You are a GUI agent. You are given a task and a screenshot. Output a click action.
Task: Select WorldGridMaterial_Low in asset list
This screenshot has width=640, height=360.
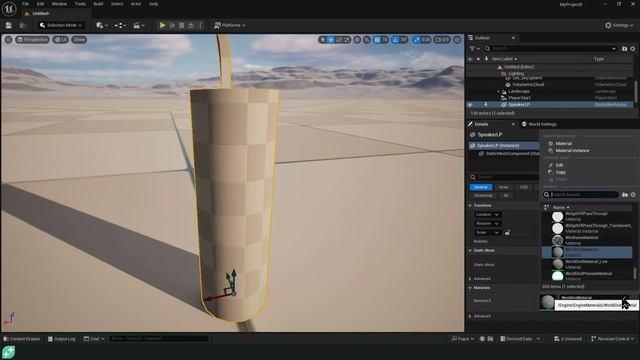[x=587, y=264]
